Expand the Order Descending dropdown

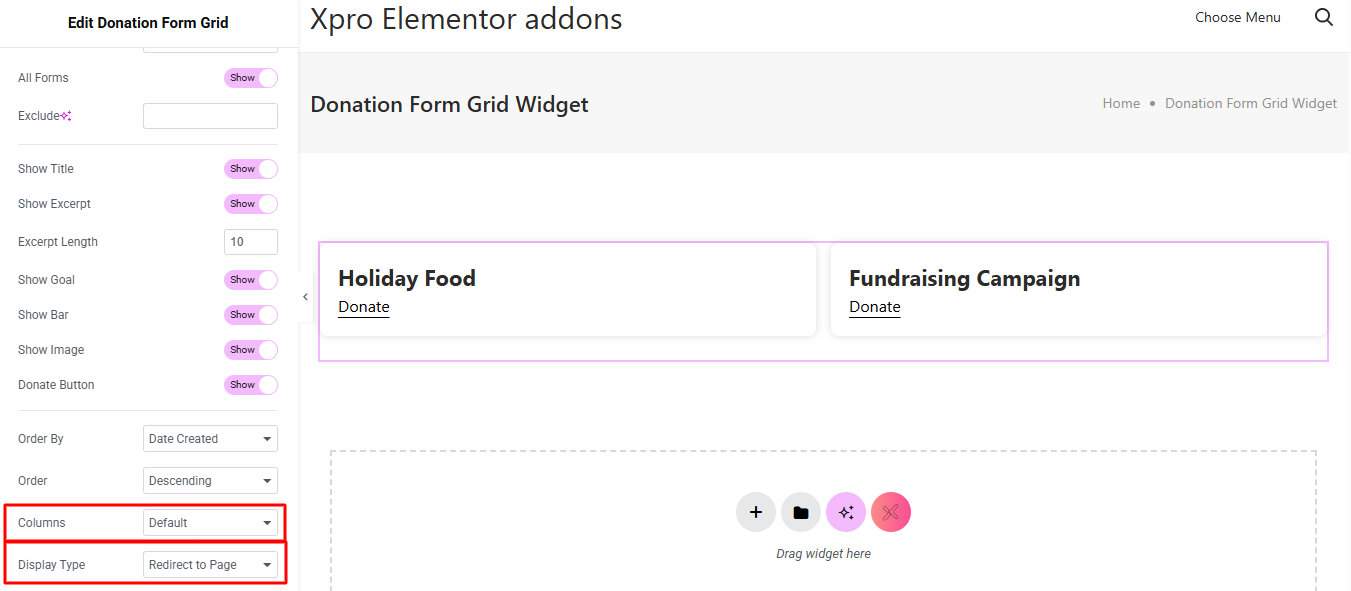click(x=210, y=481)
